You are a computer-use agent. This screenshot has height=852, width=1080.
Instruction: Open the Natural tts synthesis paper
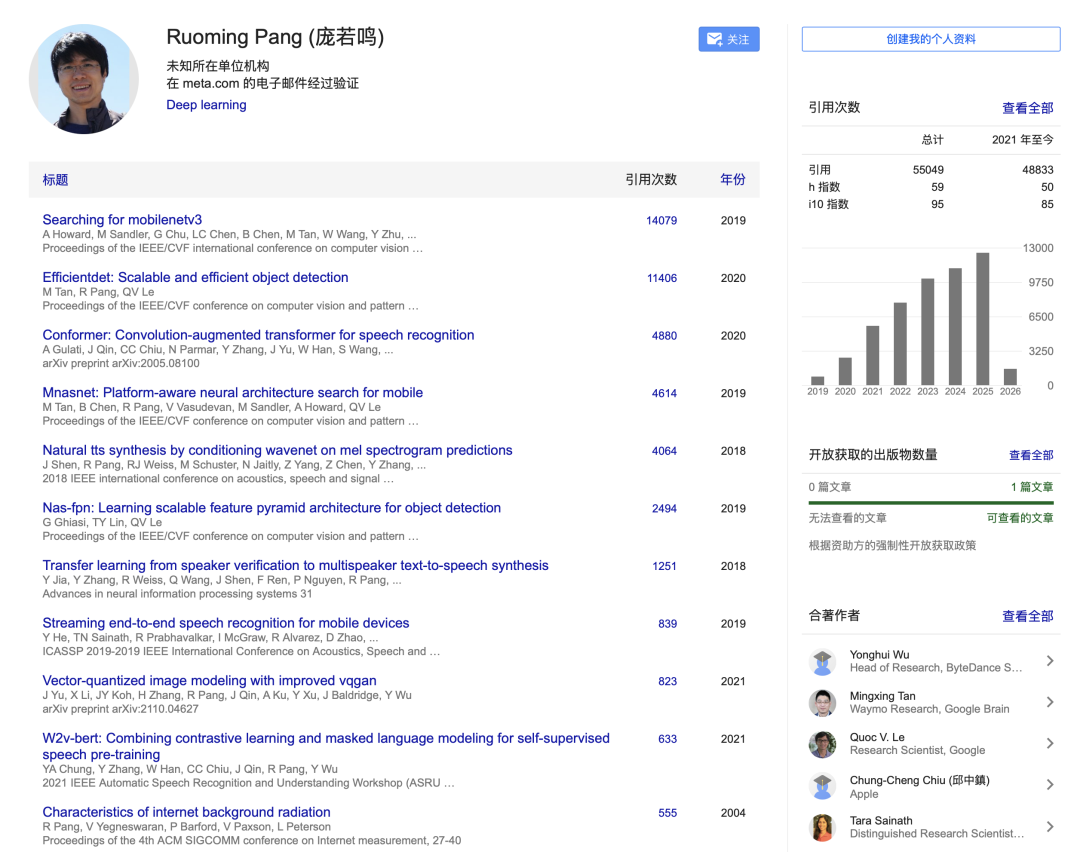click(x=278, y=450)
